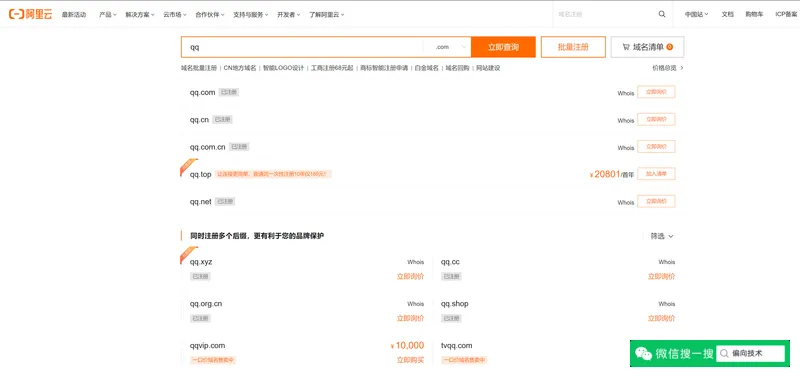This screenshot has width=800, height=377.
Task: Click 加入清单 for qq.top
Action: click(656, 174)
